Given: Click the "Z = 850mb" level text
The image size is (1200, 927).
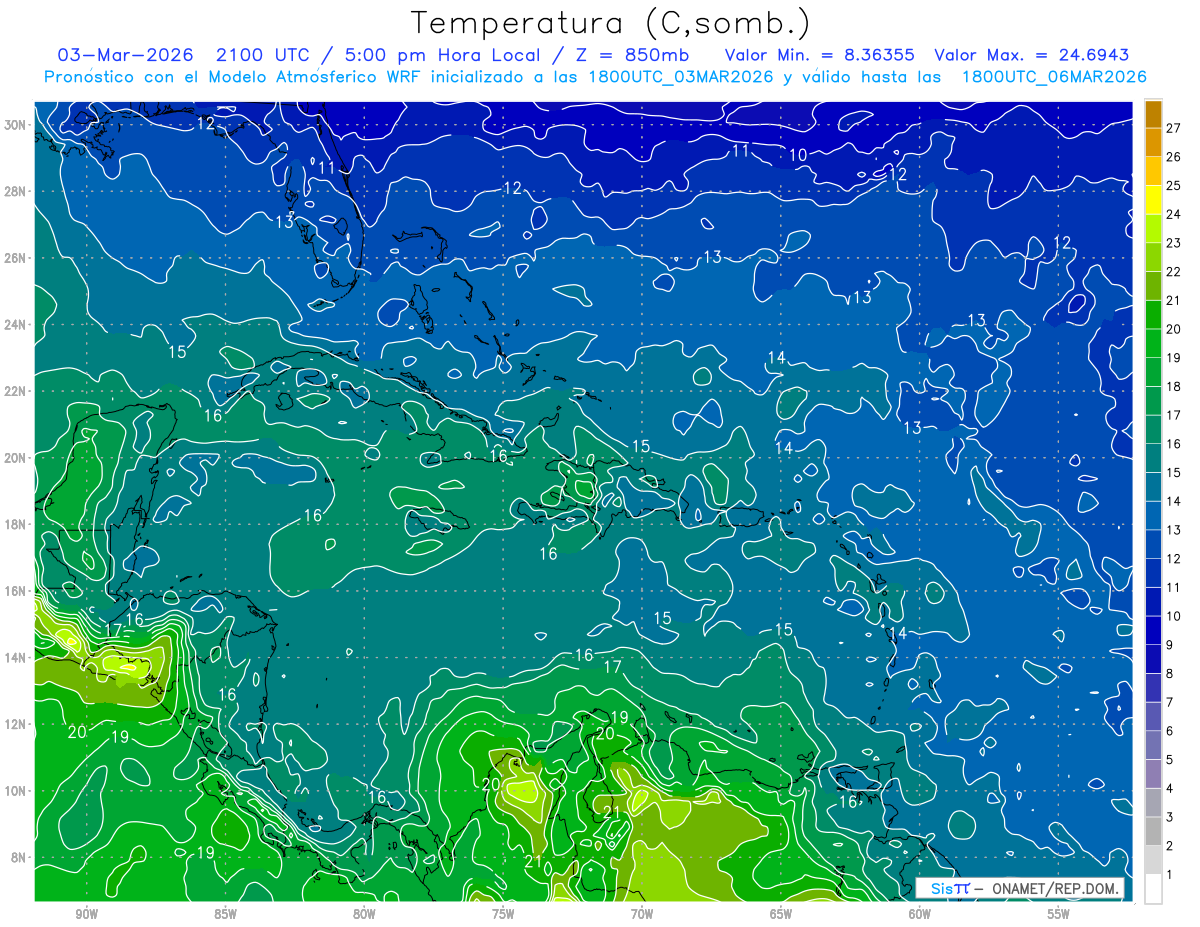Looking at the screenshot, I should click(x=630, y=55).
